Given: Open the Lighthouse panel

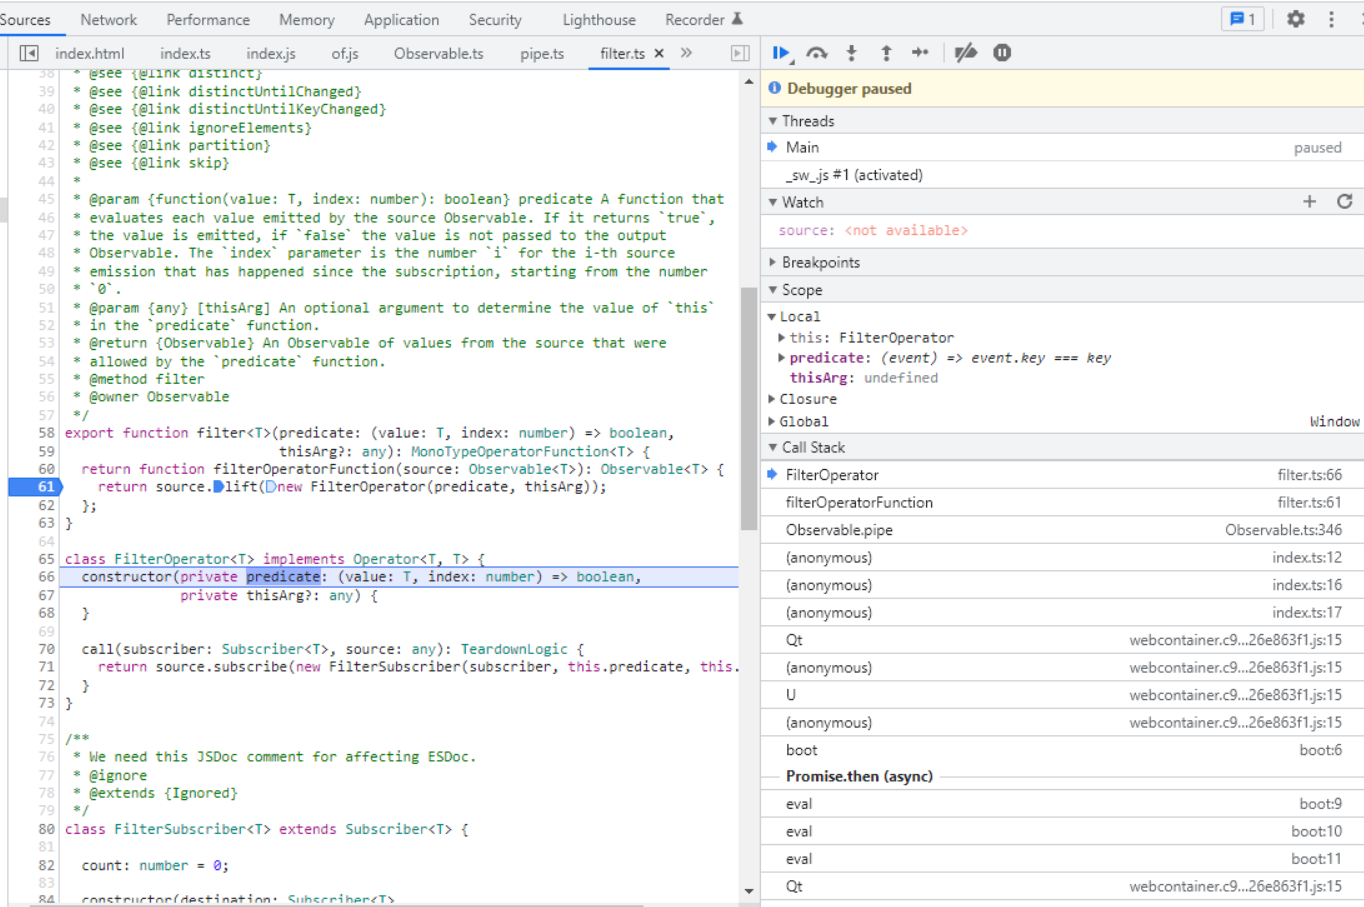Looking at the screenshot, I should [x=599, y=19].
